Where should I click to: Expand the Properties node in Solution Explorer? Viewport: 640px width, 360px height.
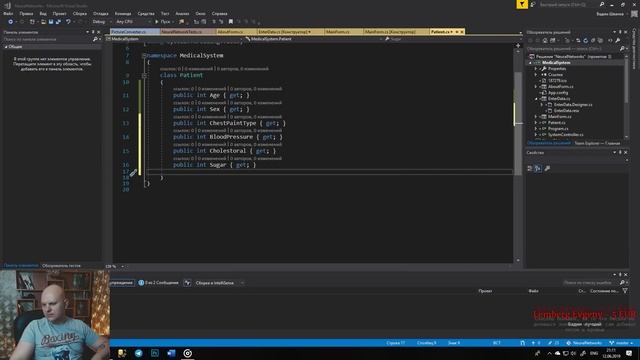536,69
